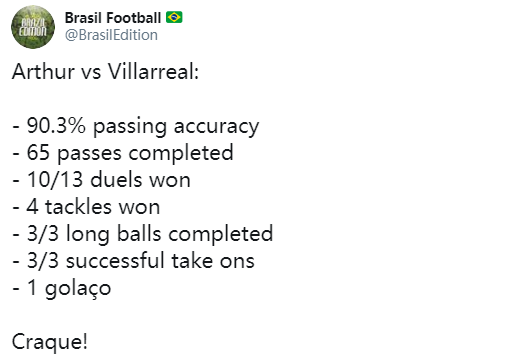Click the words successful take ons

click(160, 260)
